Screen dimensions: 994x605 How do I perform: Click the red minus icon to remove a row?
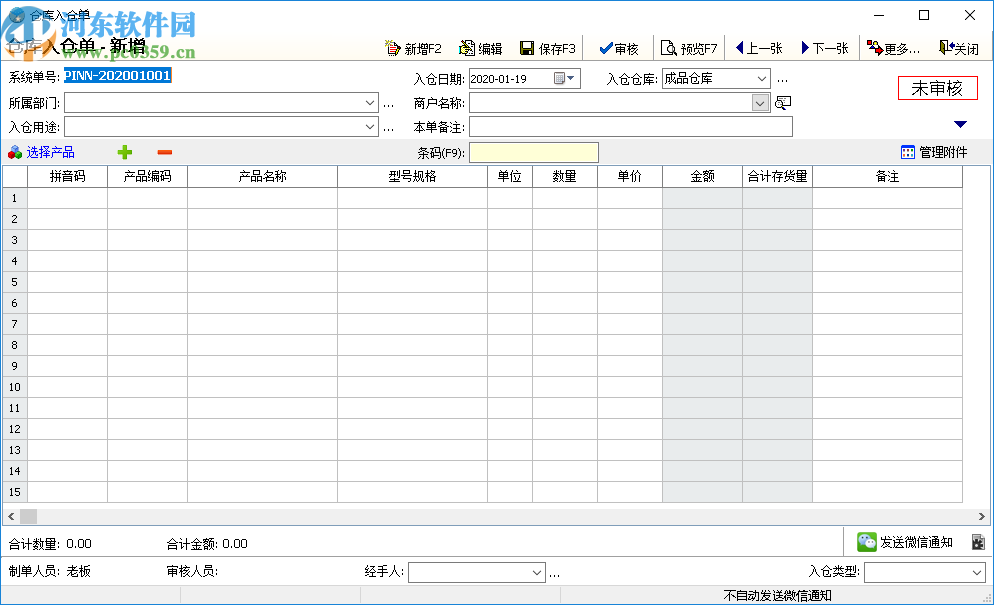pyautogui.click(x=164, y=152)
